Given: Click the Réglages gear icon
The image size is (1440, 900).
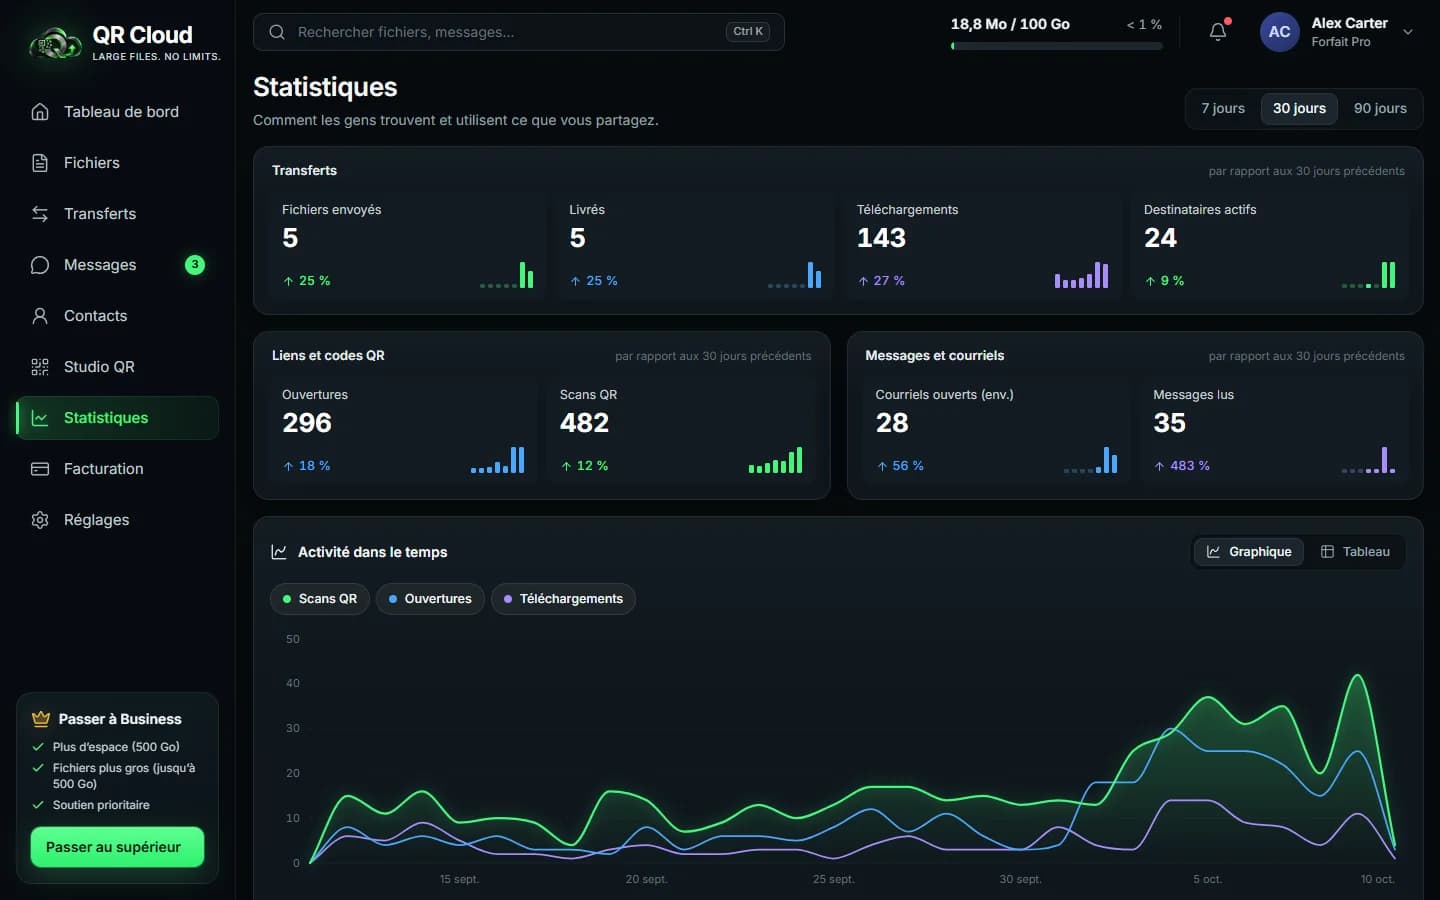Looking at the screenshot, I should 40,520.
